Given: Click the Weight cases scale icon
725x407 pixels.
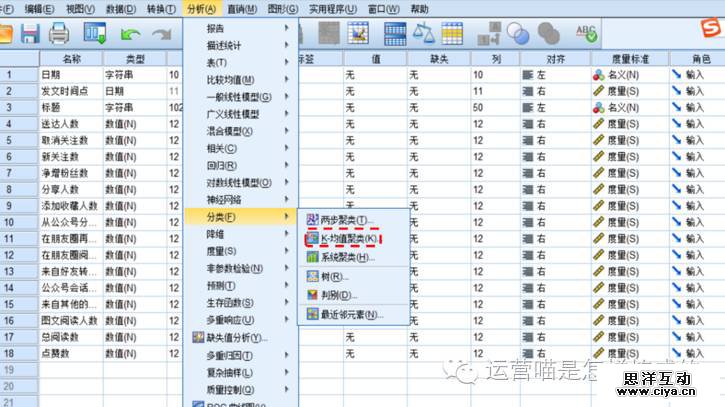Looking at the screenshot, I should [x=424, y=33].
